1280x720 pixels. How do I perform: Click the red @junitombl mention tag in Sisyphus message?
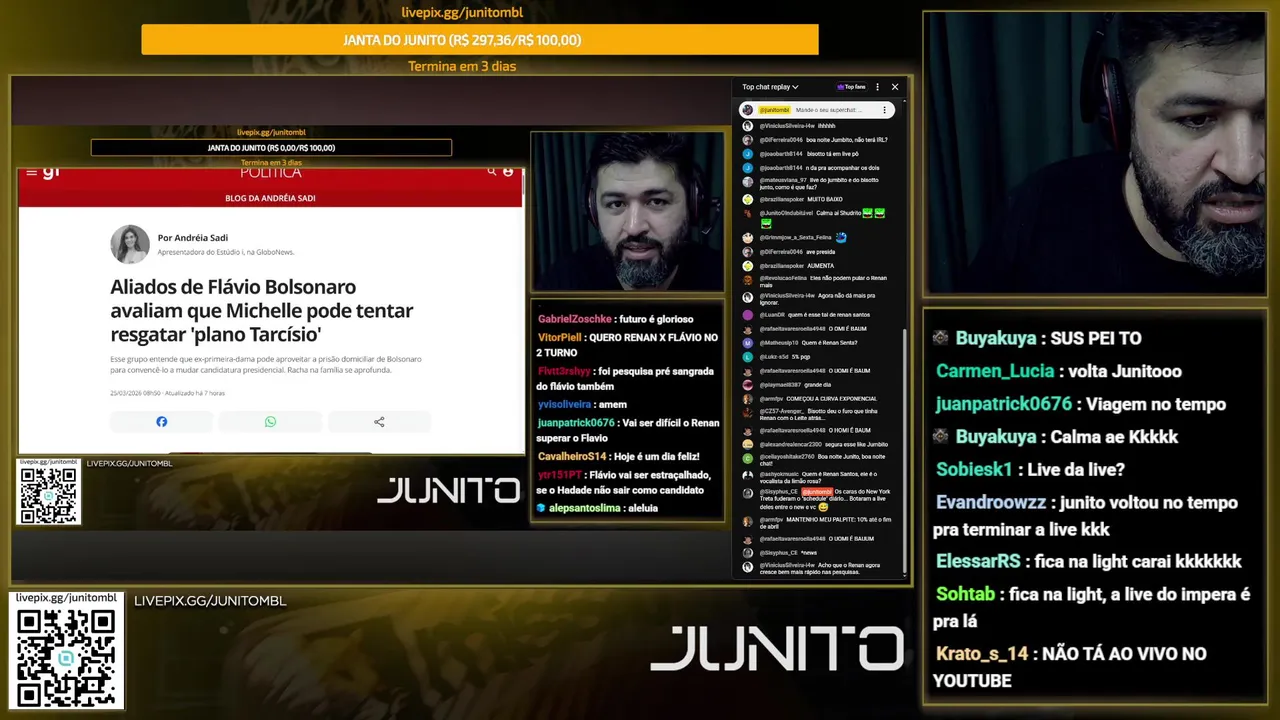(816, 492)
